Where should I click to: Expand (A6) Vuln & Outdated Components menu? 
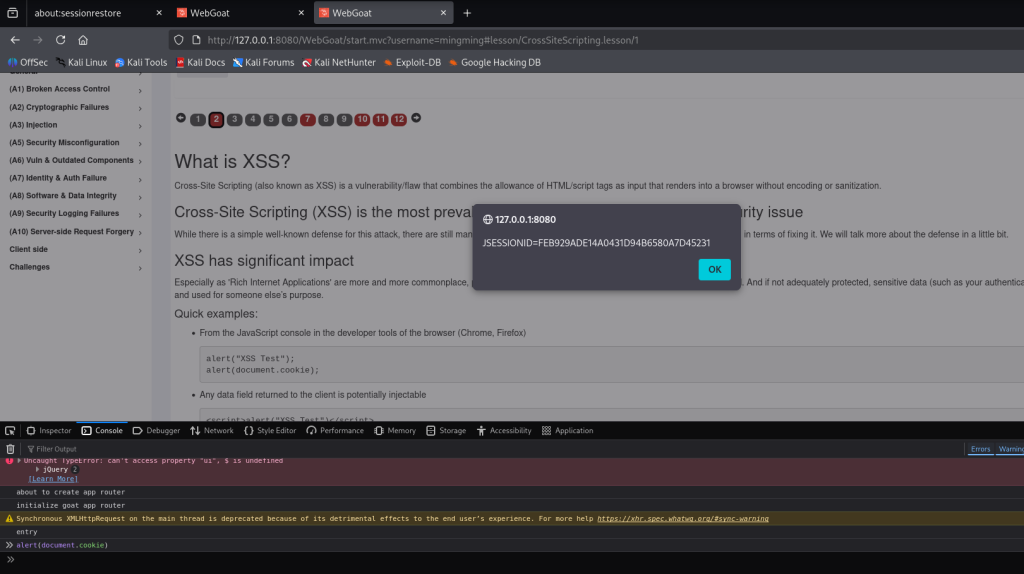76,161
